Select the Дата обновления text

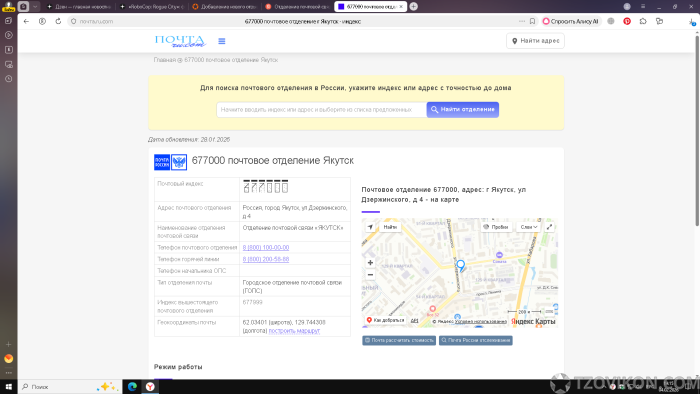pos(189,140)
